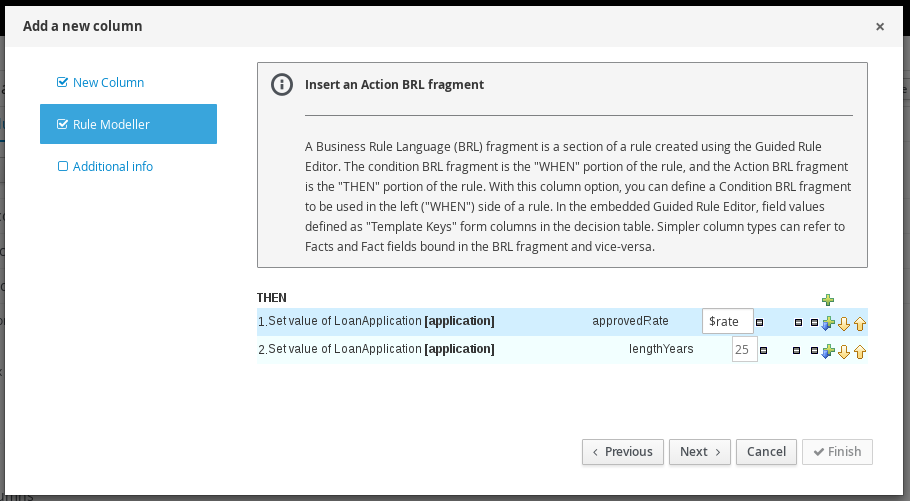The width and height of the screenshot is (910, 501).
Task: Click the $rate value input field
Action: point(727,321)
